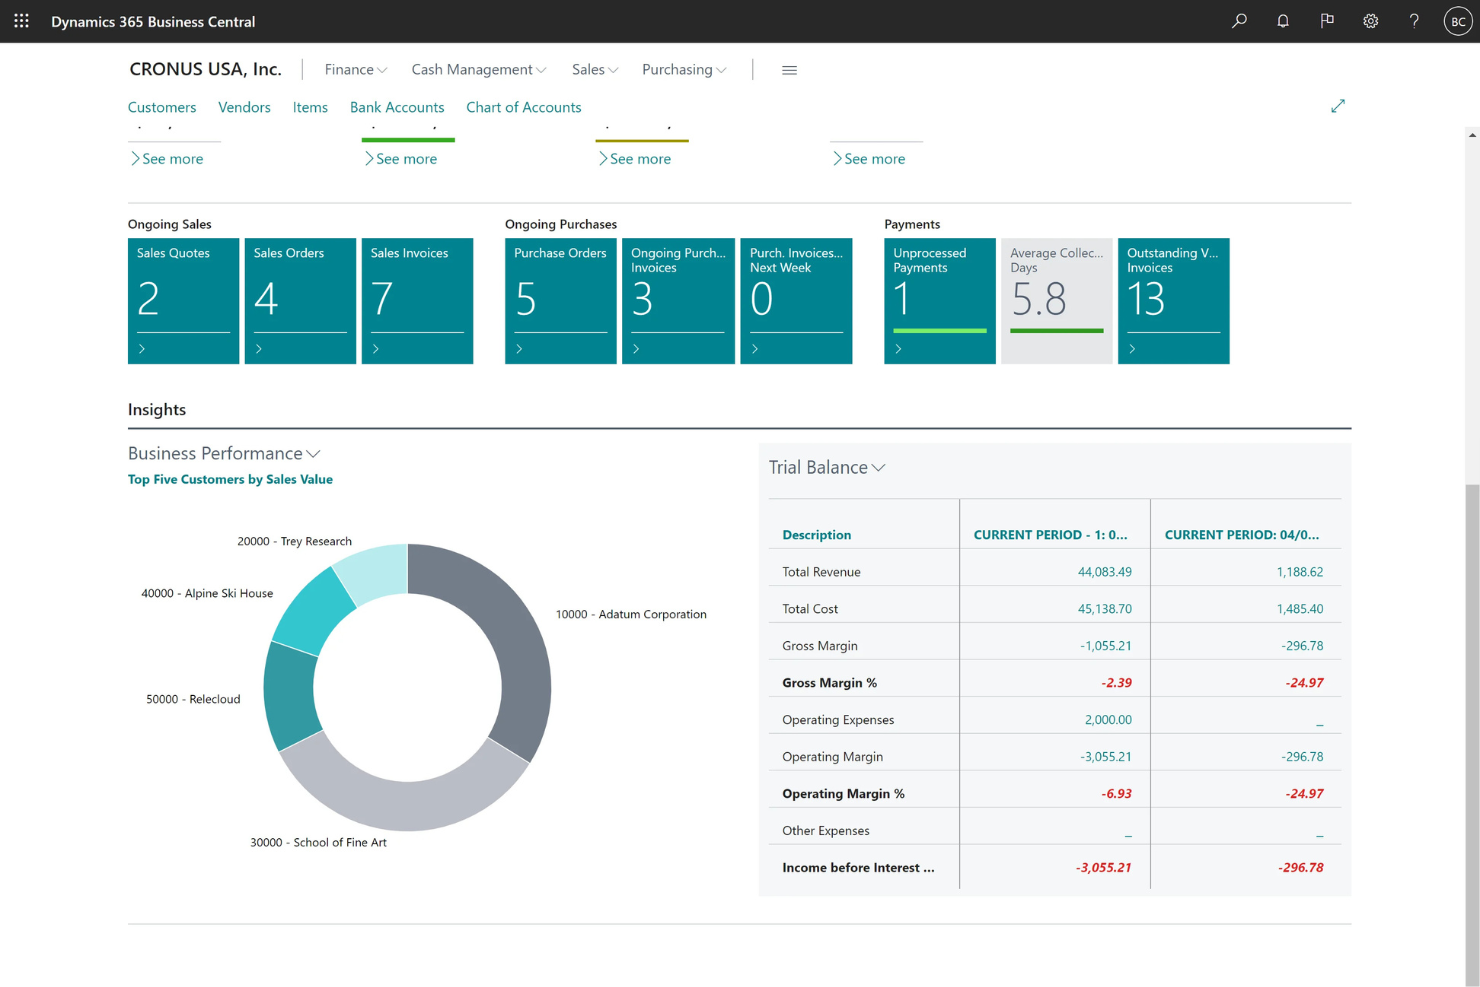The width and height of the screenshot is (1480, 987).
Task: Click the green progress bar on Unprocessed Payments
Action: click(x=938, y=329)
